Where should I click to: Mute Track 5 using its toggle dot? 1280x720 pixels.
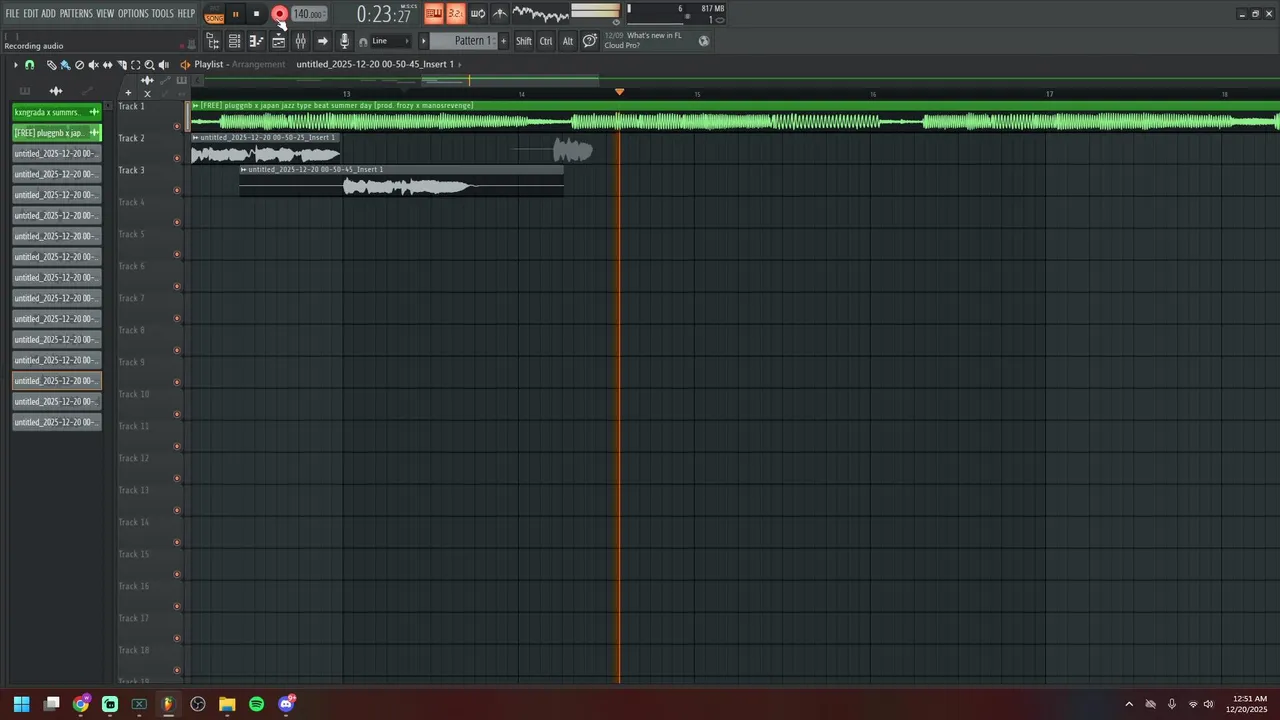177,254
